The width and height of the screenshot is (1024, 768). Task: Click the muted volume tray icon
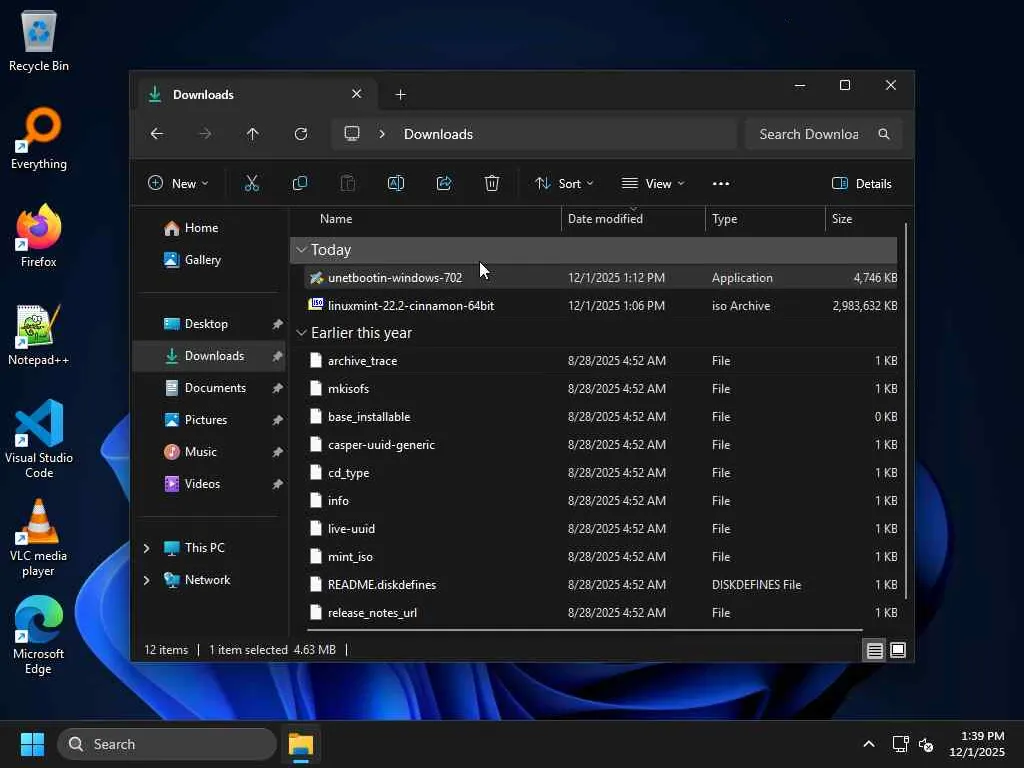click(x=926, y=744)
